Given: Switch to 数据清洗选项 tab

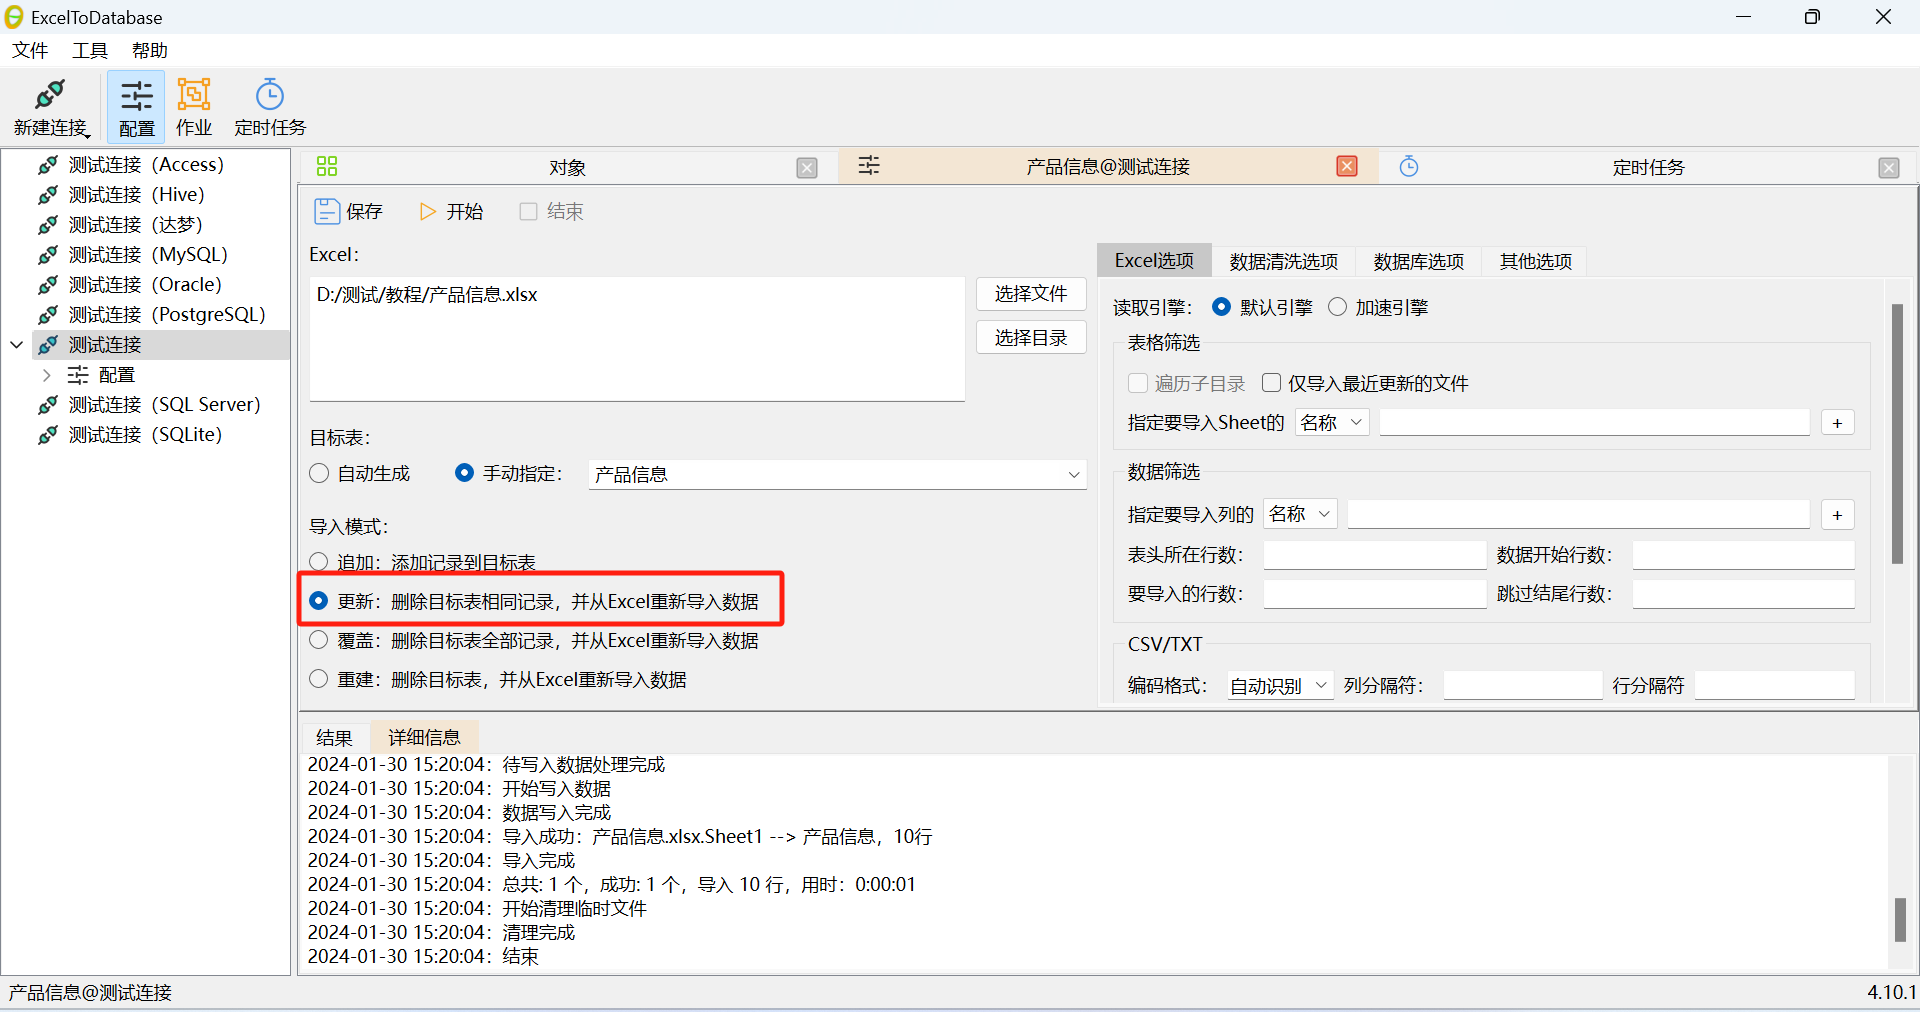Looking at the screenshot, I should click(x=1284, y=261).
